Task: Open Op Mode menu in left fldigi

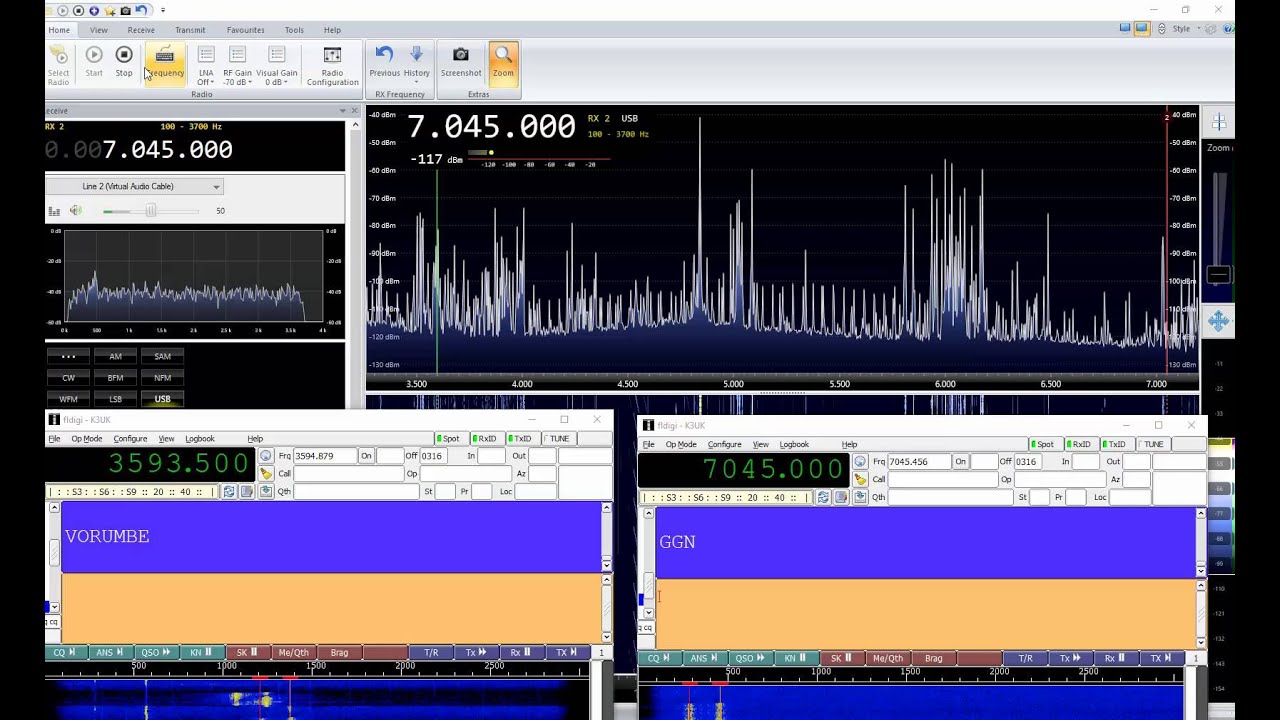Action: pos(86,439)
